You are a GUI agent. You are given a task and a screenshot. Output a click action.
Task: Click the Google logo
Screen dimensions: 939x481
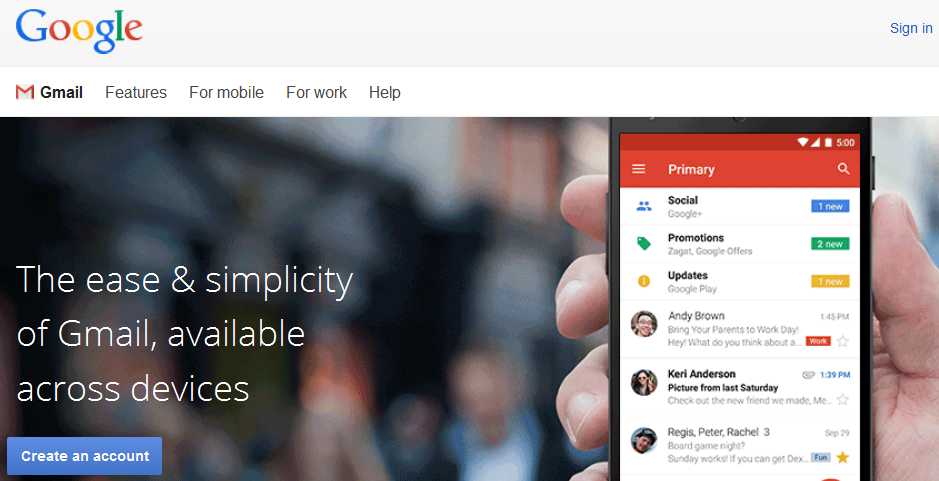click(x=79, y=31)
